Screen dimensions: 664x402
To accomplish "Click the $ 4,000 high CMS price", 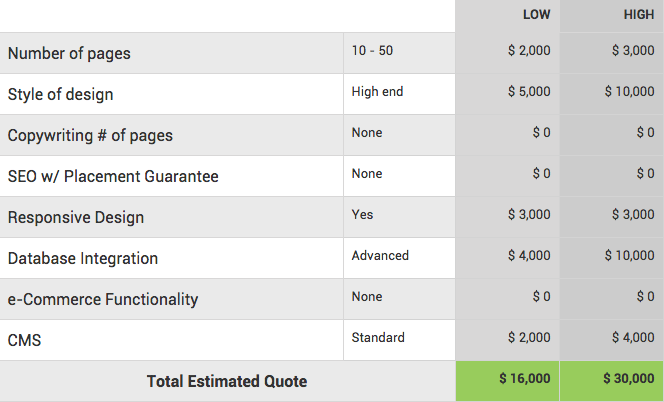I will coord(633,338).
